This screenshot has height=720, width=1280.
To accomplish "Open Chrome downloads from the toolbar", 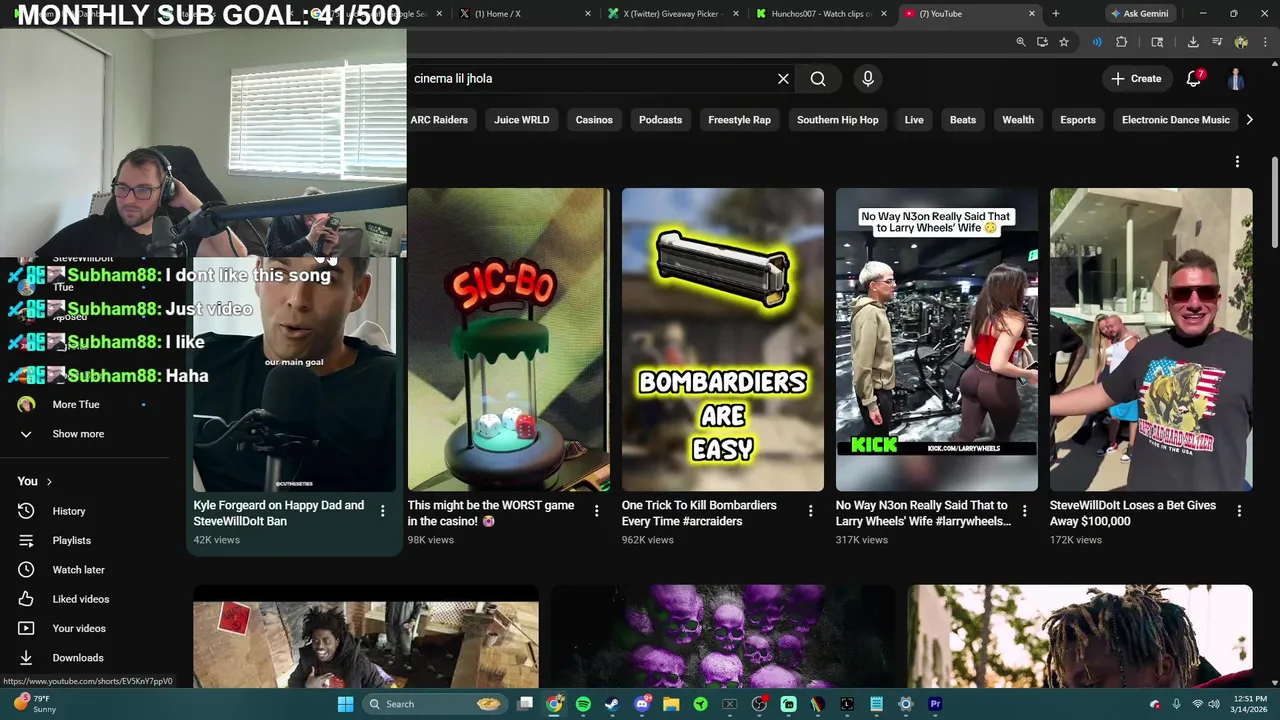I will click(x=1193, y=42).
